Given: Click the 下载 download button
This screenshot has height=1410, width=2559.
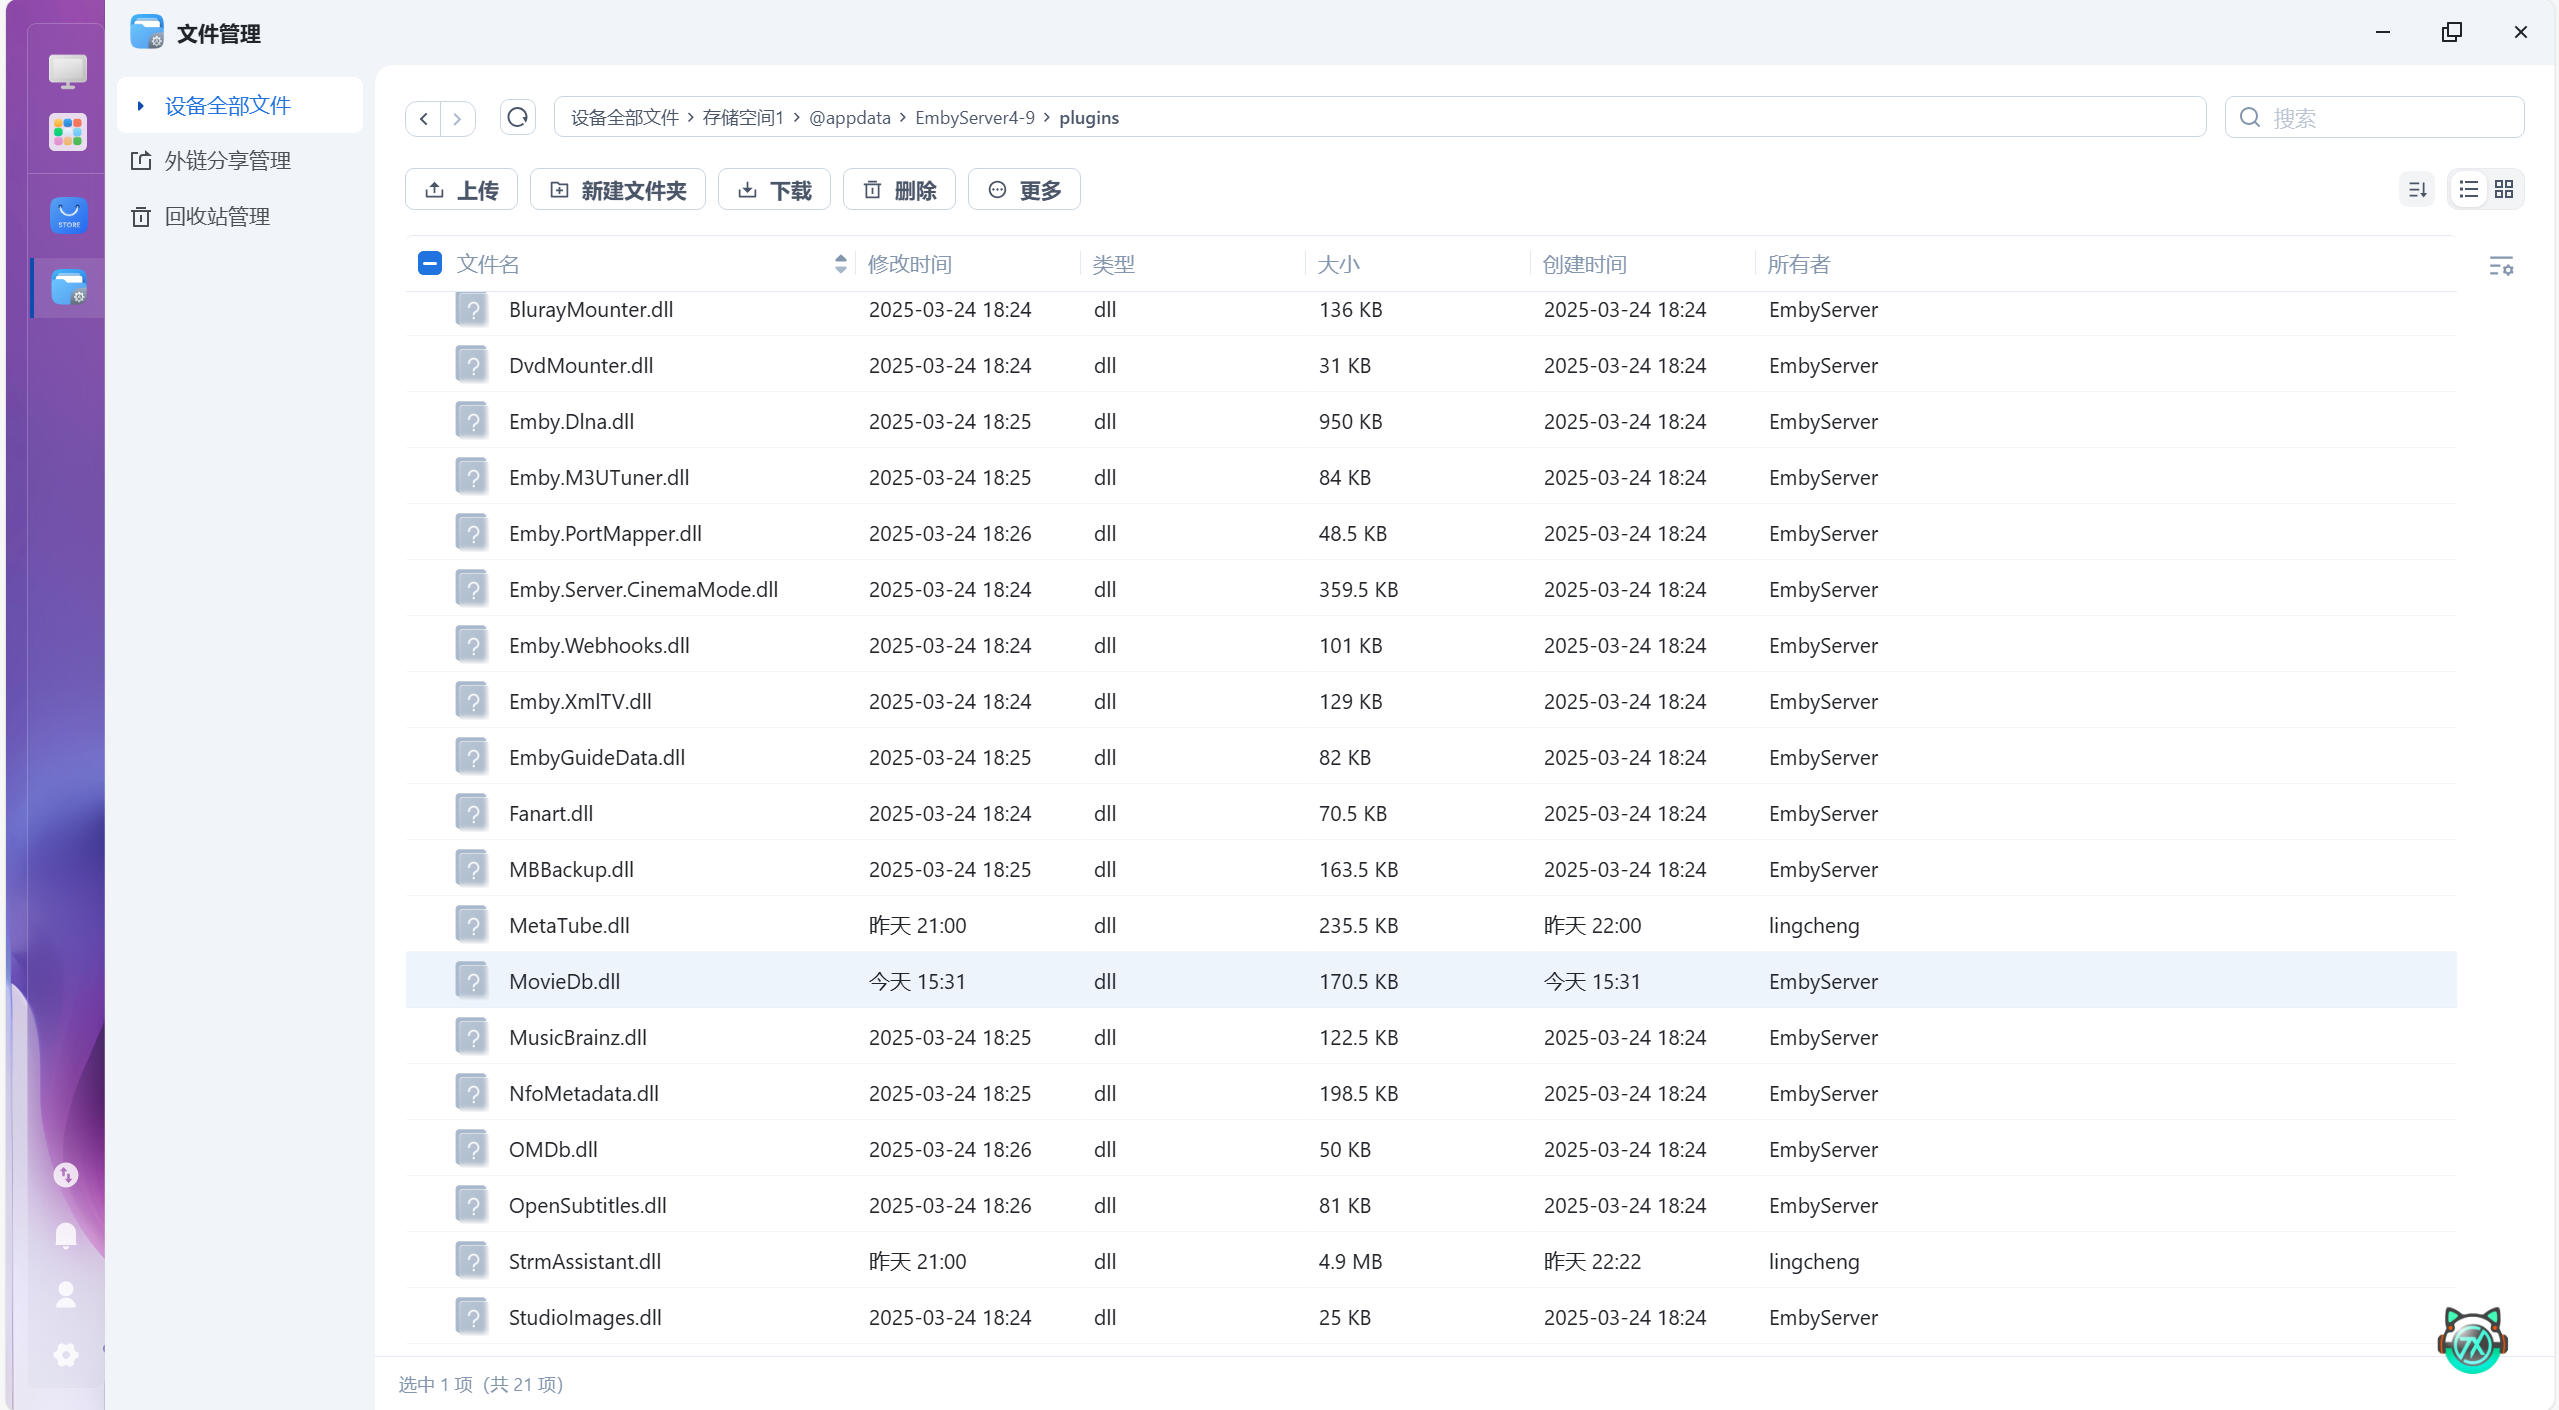Looking at the screenshot, I should (774, 189).
